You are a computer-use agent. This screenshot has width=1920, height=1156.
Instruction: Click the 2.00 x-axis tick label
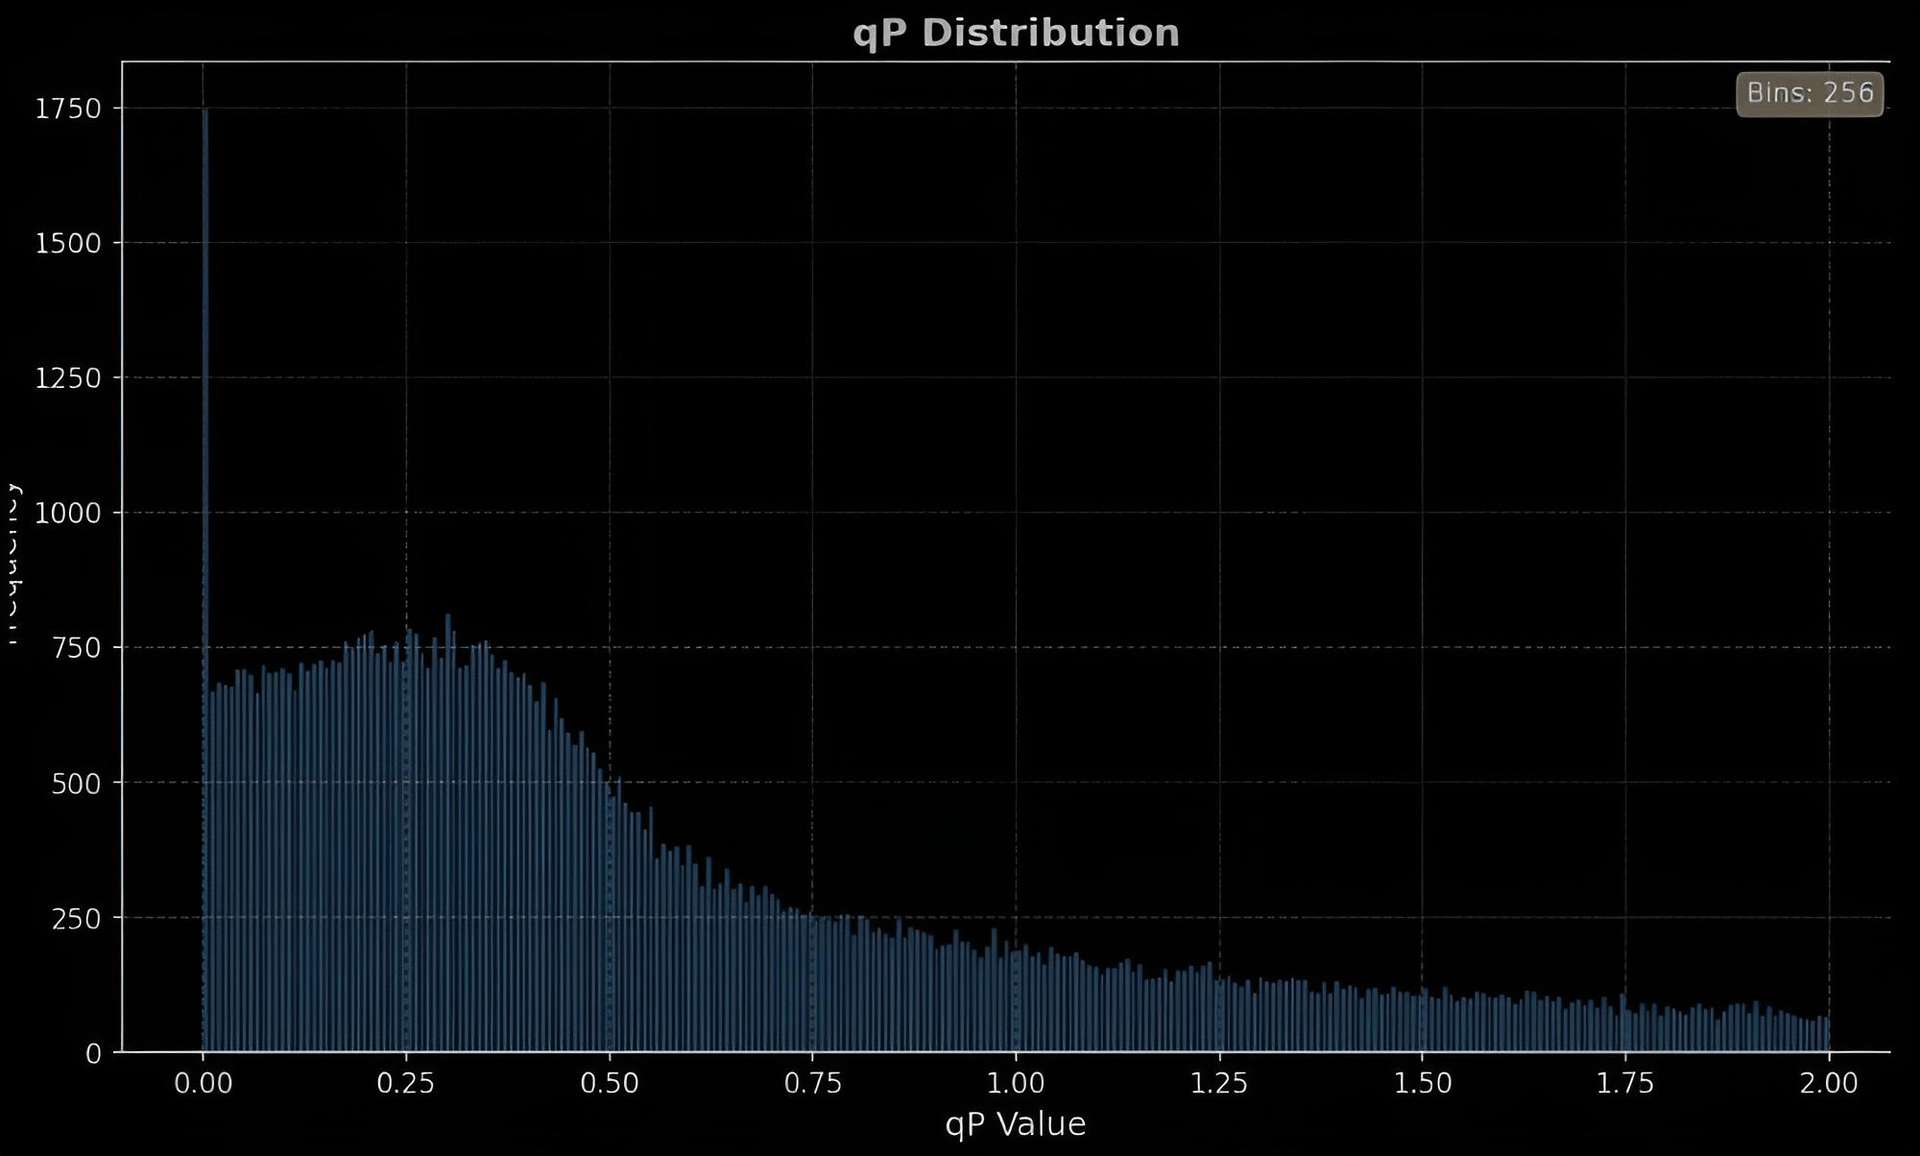(x=1829, y=1083)
